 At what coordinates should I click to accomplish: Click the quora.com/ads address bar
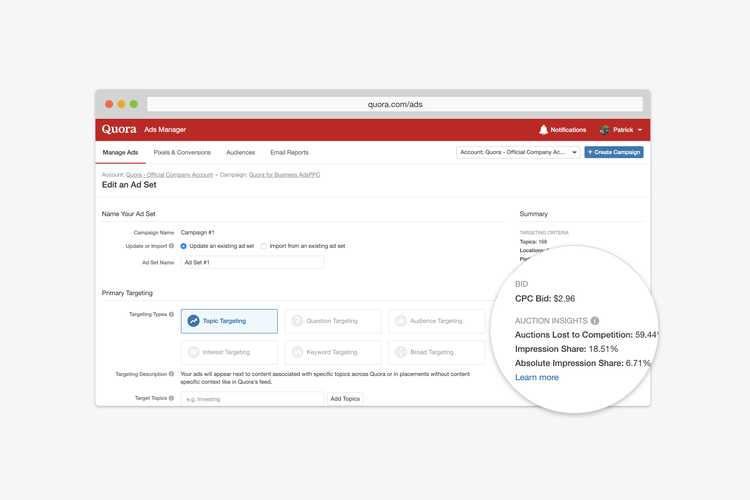coord(395,104)
